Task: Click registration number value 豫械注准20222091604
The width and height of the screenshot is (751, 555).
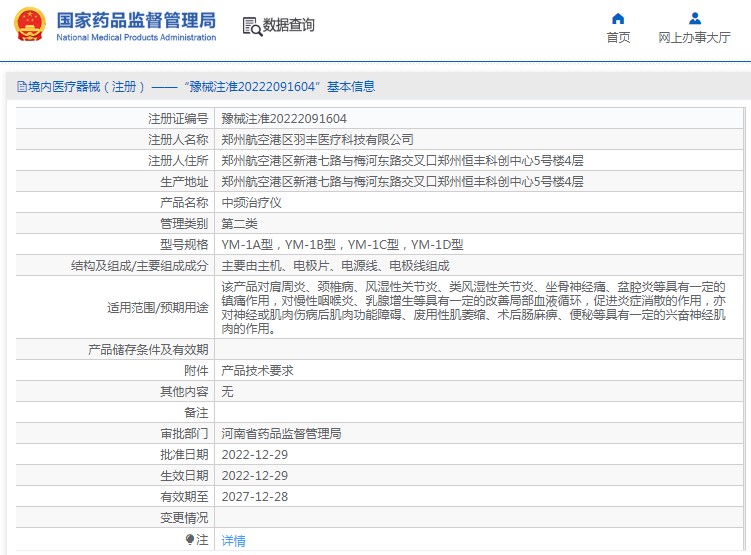Action: [x=284, y=119]
